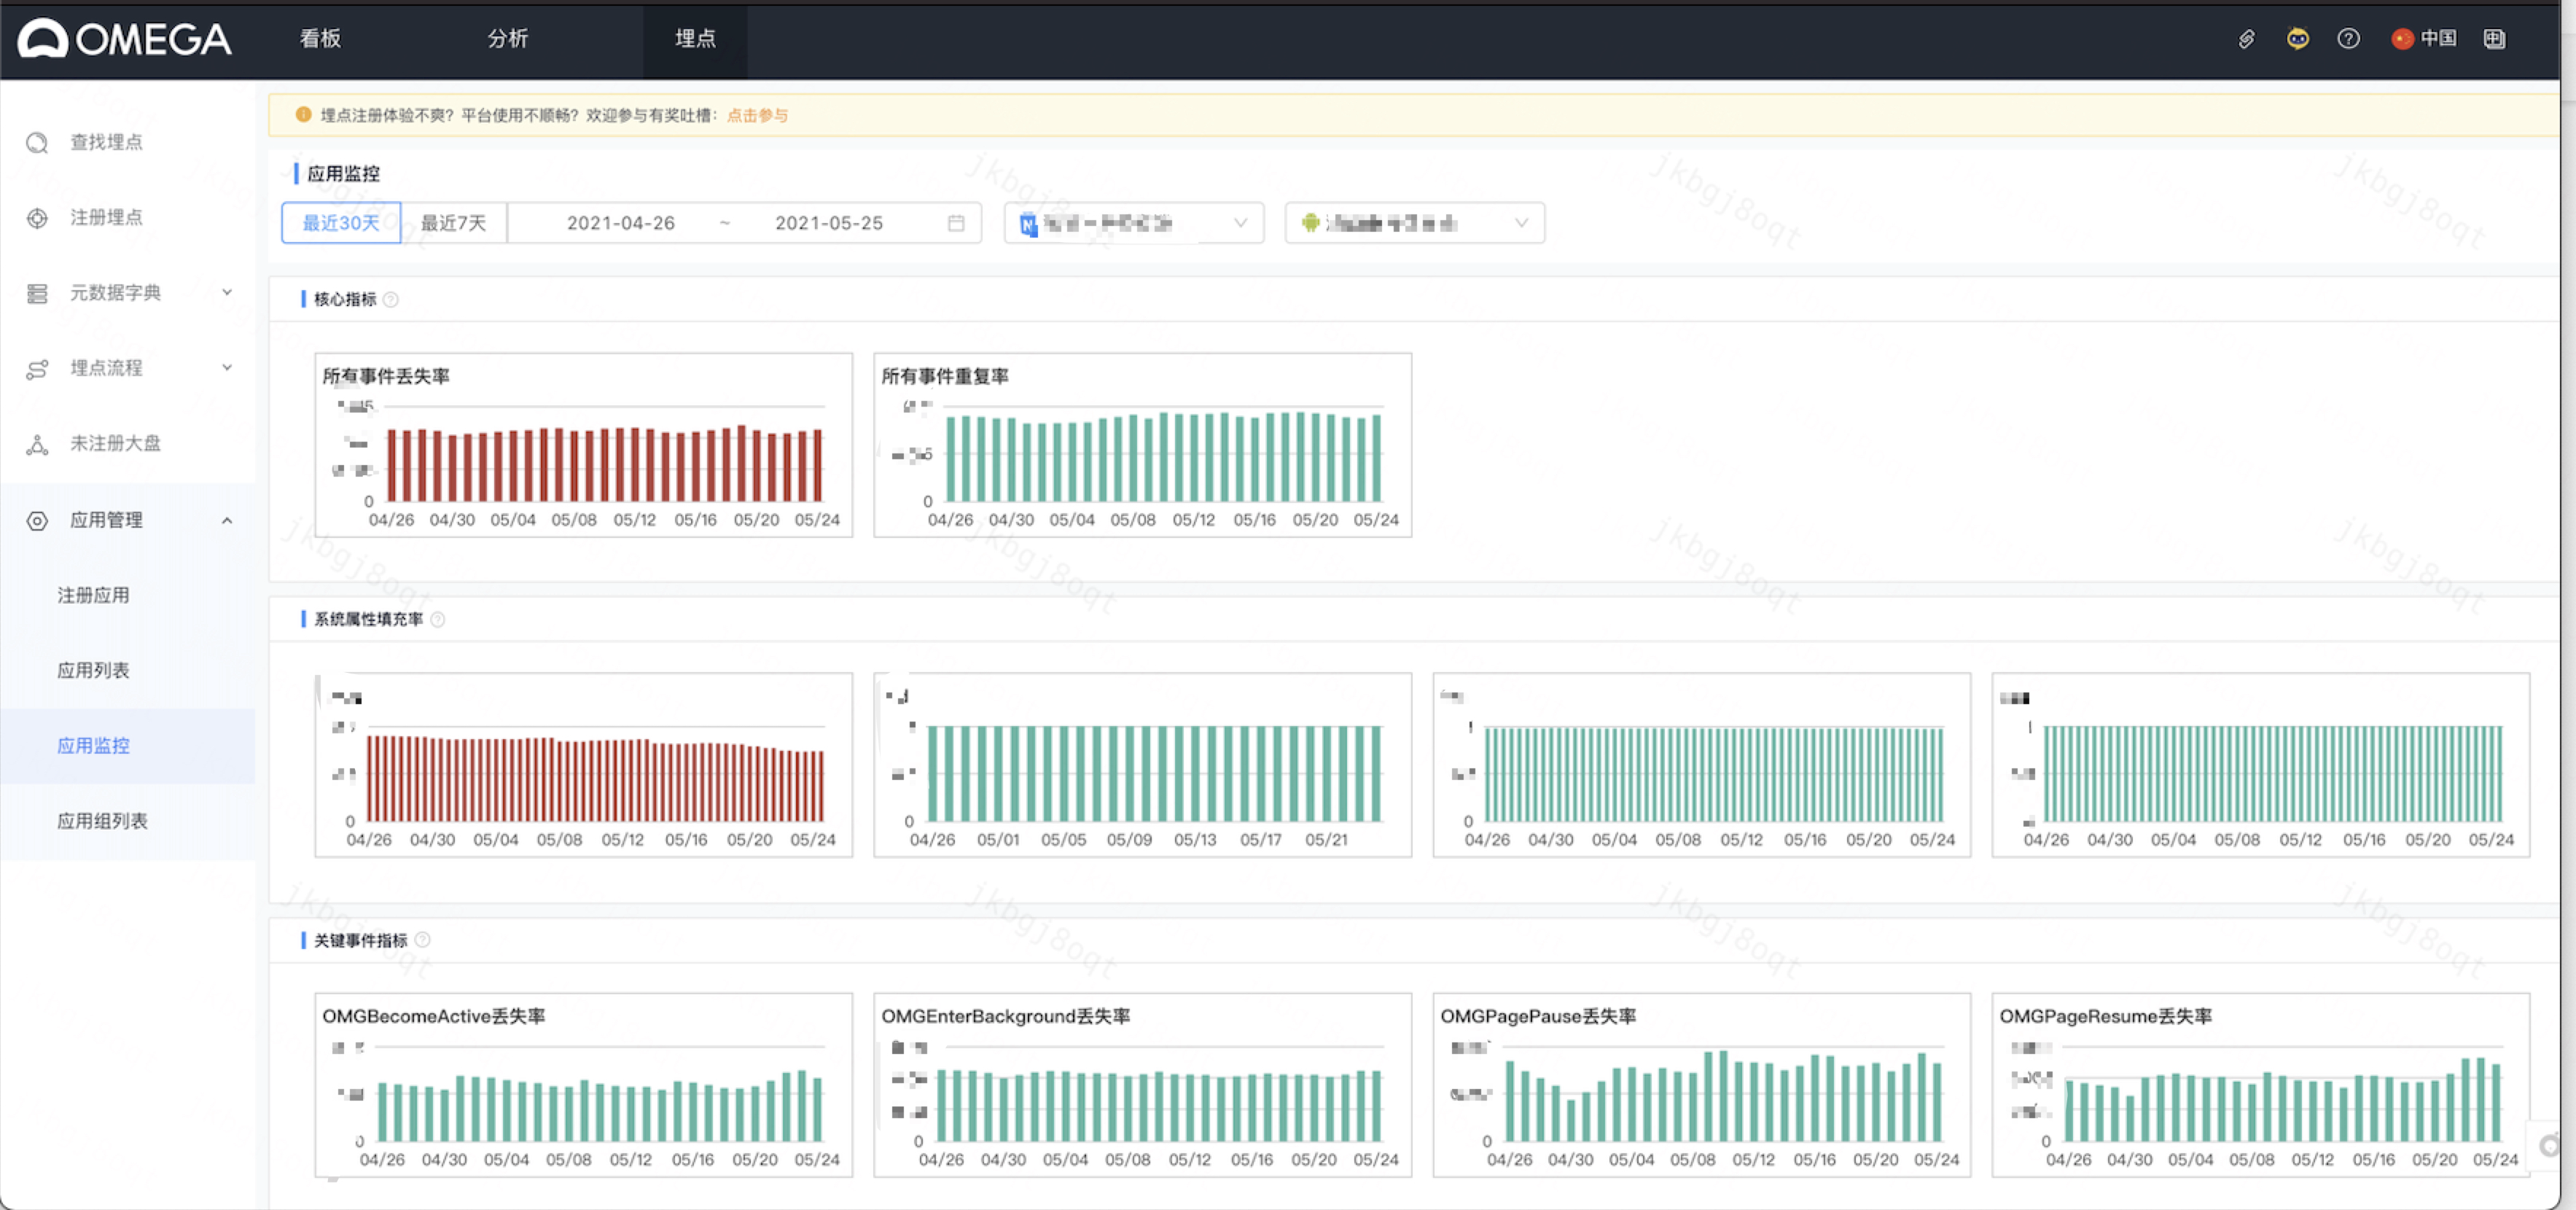Click info icon beside 关键事件指标
The height and width of the screenshot is (1210, 2576).
[423, 940]
